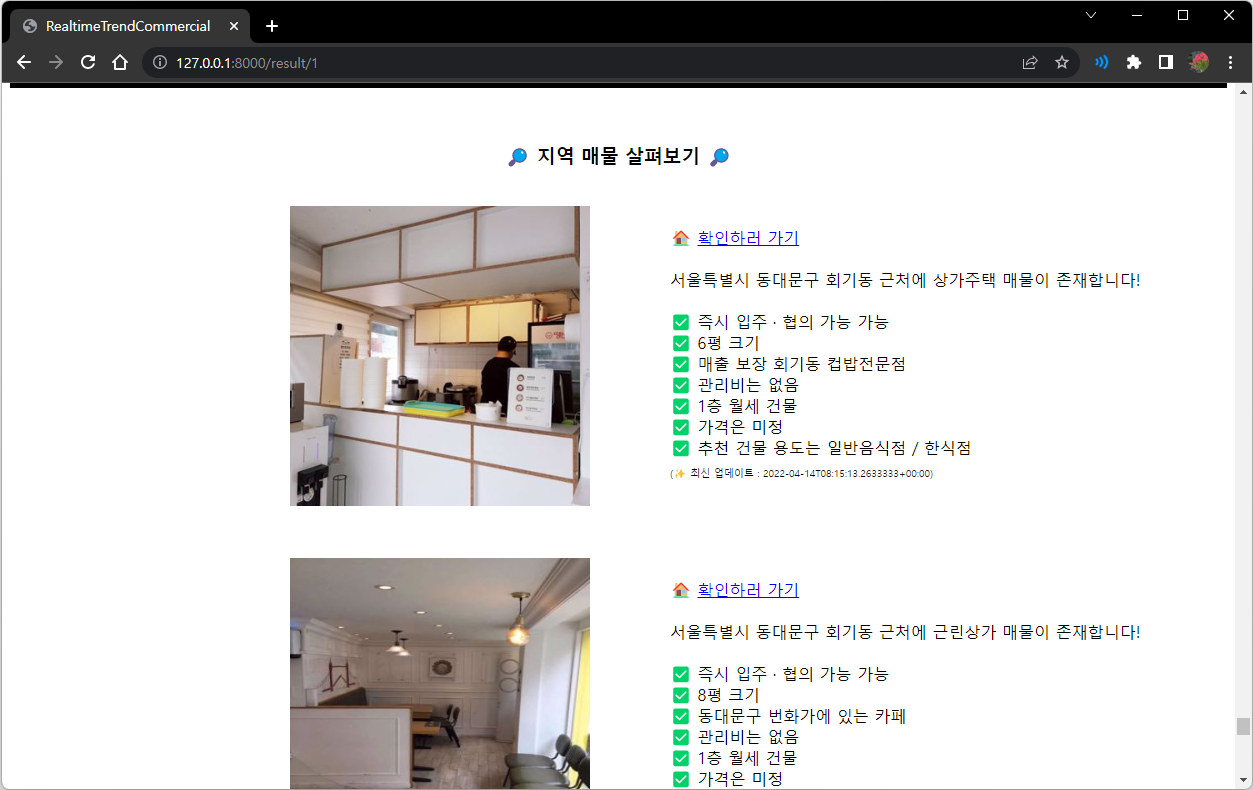
Task: Open second listing's 확인하러 가기 link
Action: [x=748, y=590]
